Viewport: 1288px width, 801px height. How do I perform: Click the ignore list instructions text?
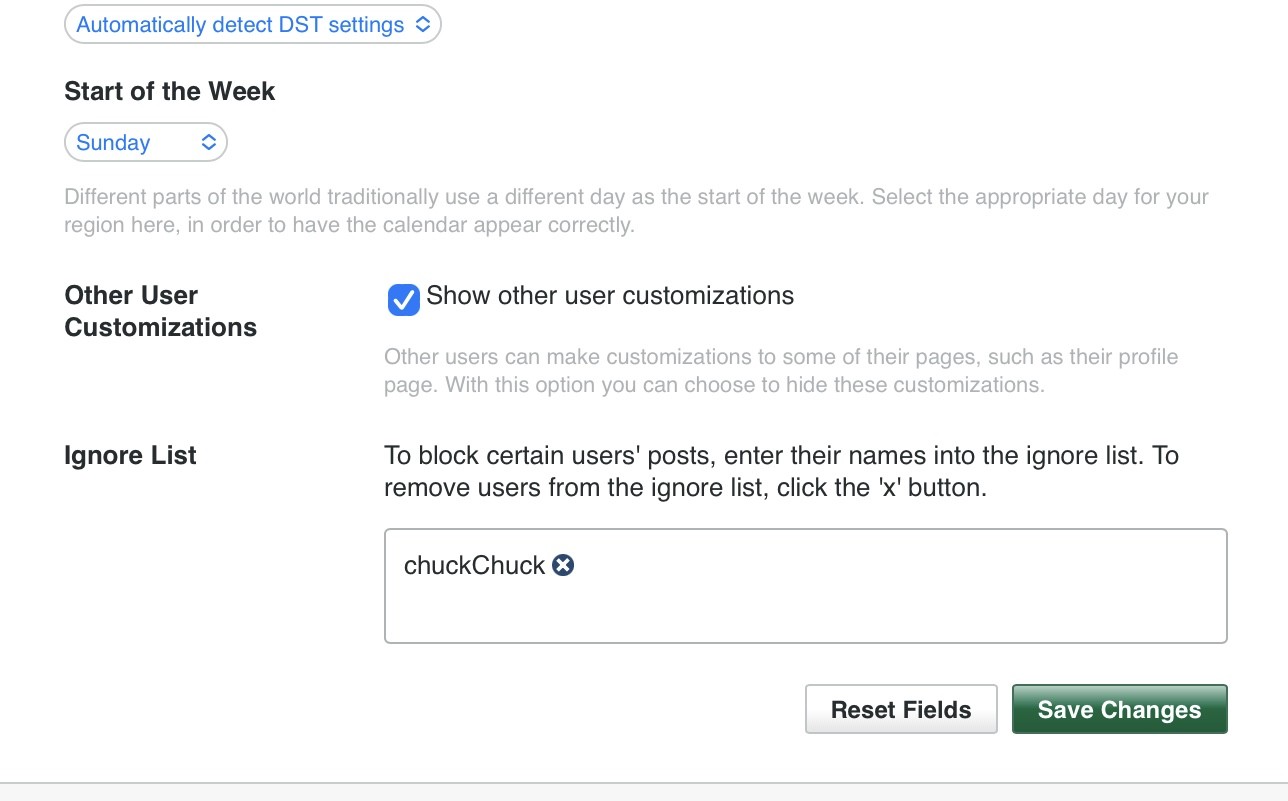[780, 472]
